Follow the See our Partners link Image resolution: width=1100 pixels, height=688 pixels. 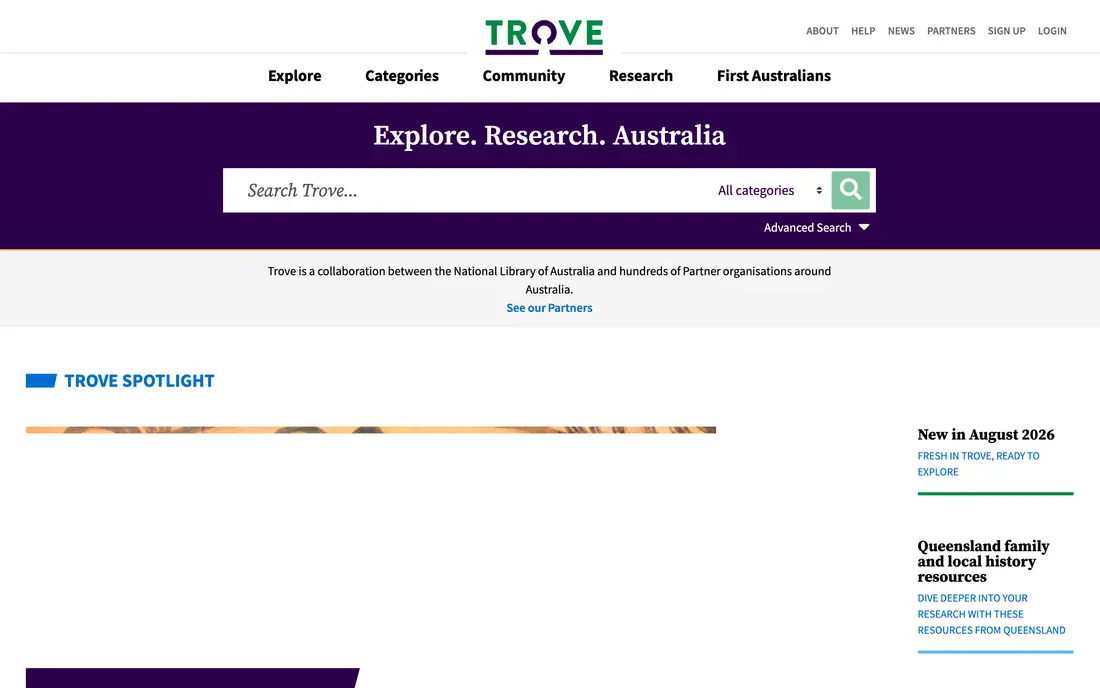click(549, 308)
